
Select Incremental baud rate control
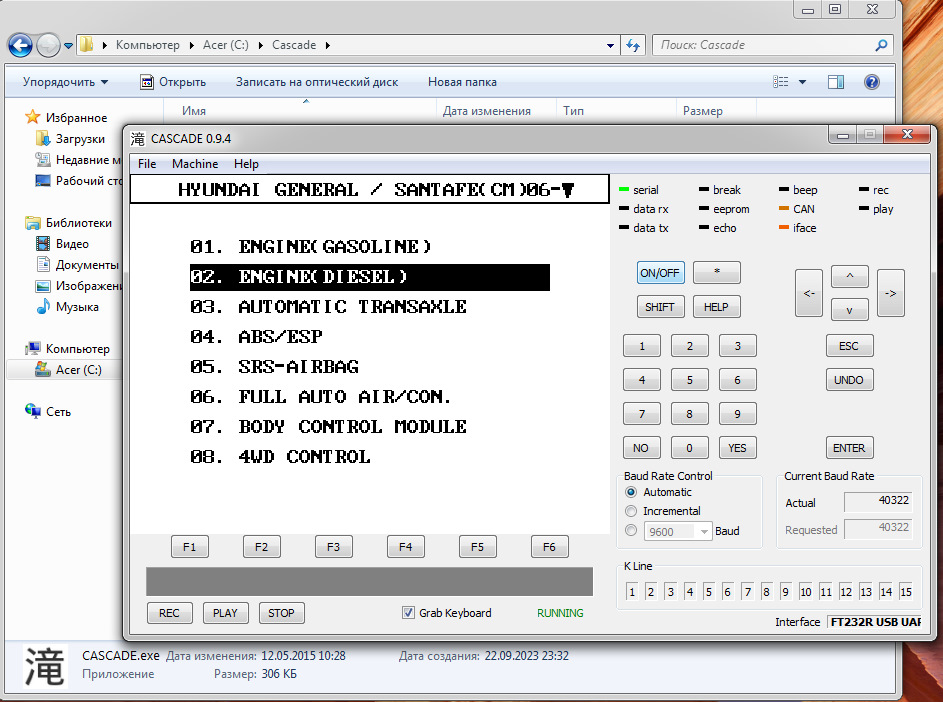point(631,511)
